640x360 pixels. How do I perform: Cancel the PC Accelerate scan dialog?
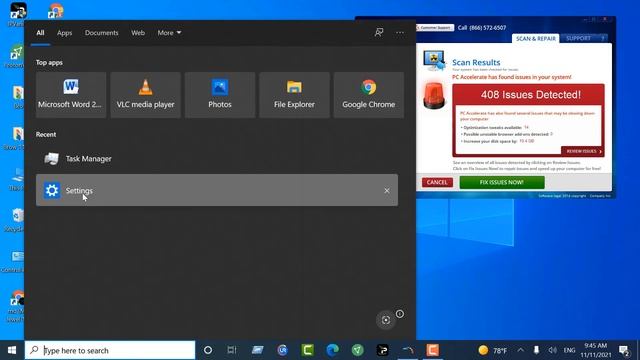tap(437, 182)
